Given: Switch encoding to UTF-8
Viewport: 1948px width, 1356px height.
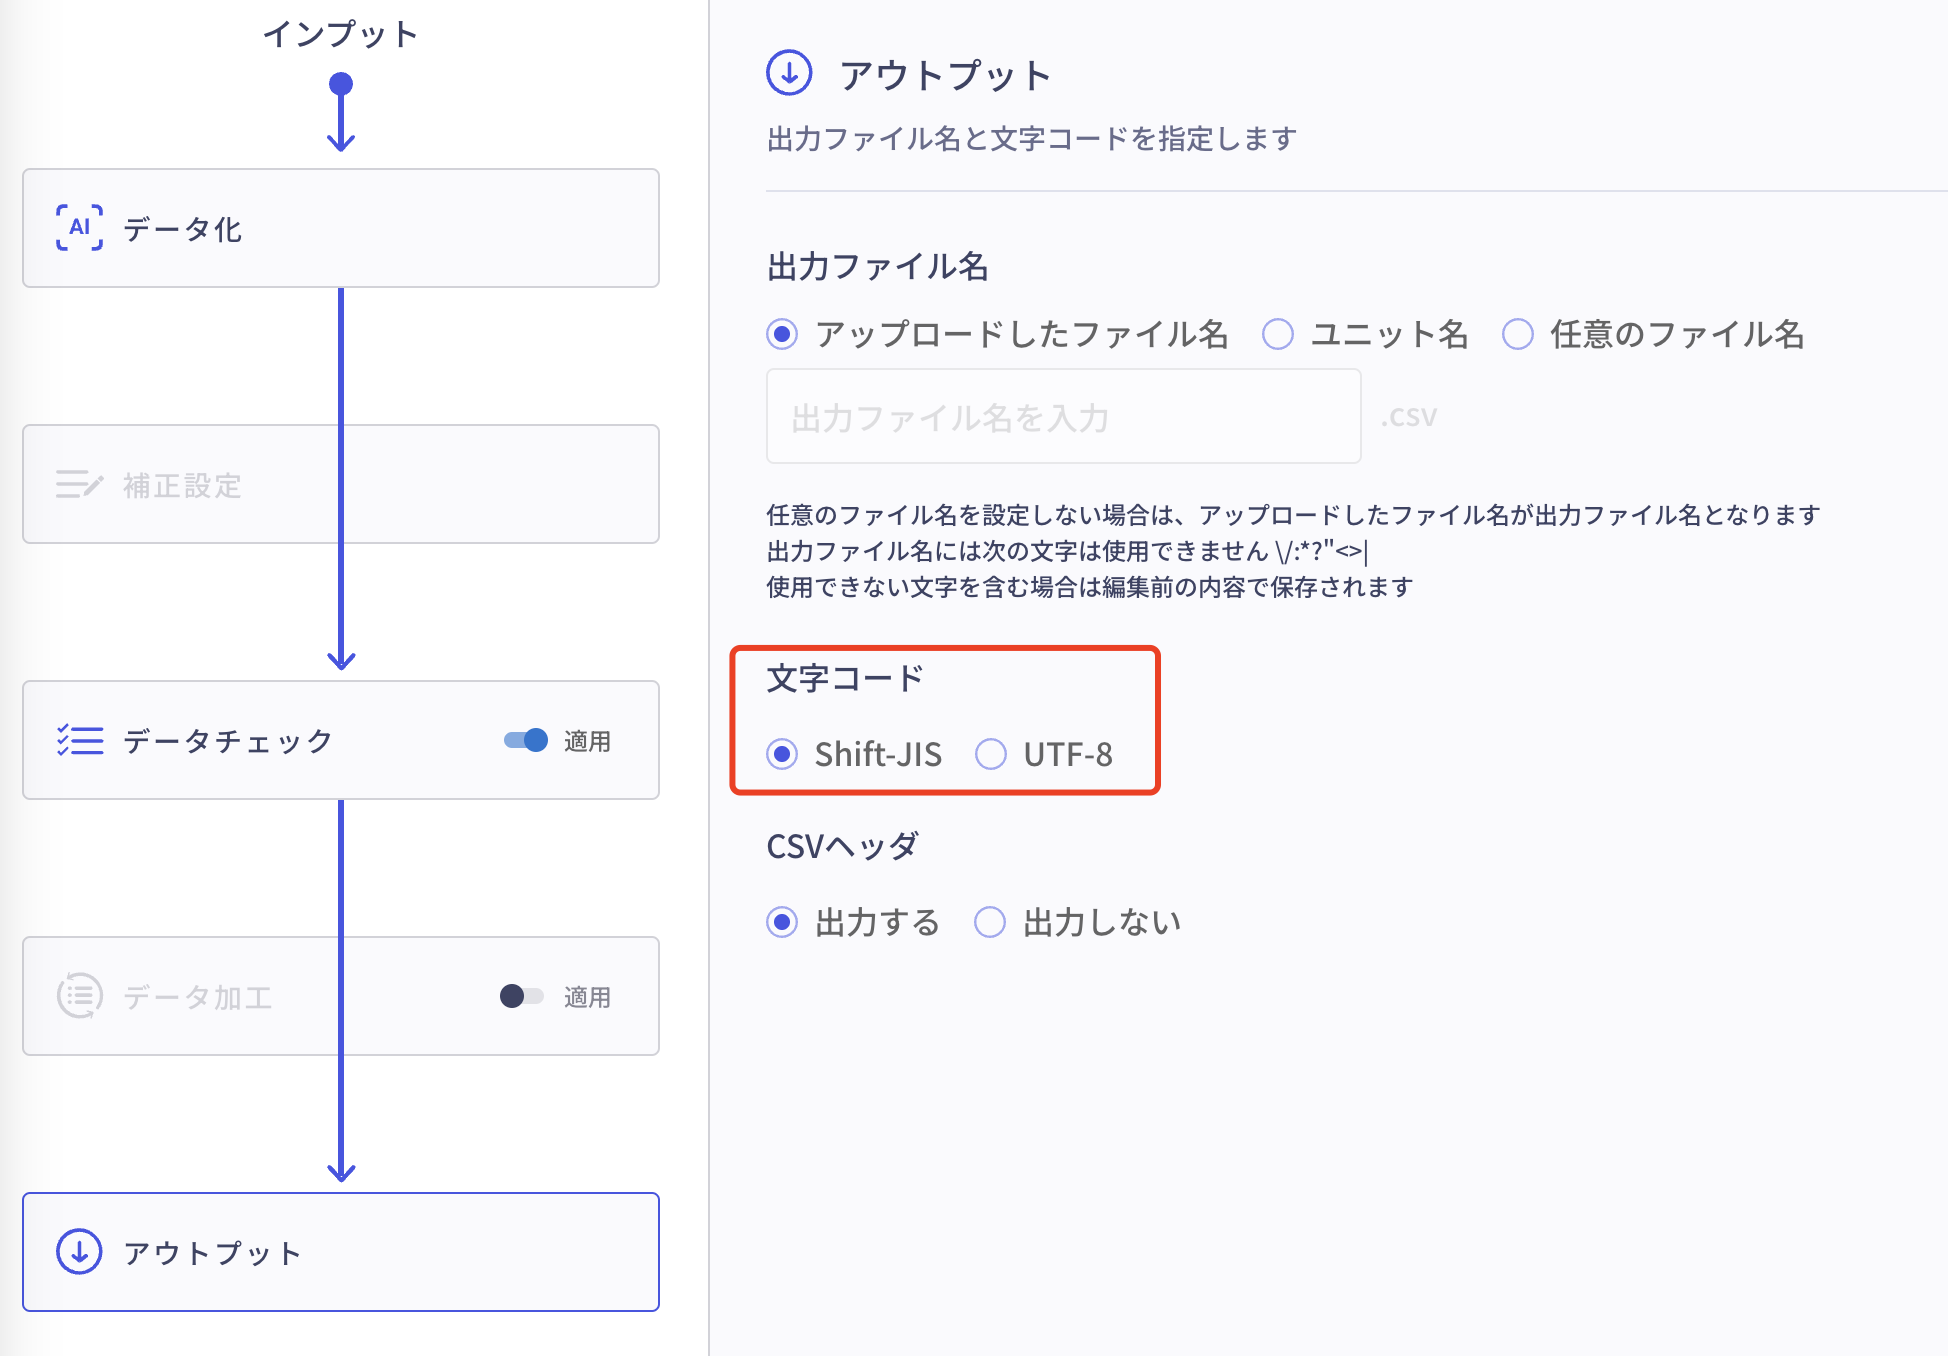Looking at the screenshot, I should click(991, 754).
